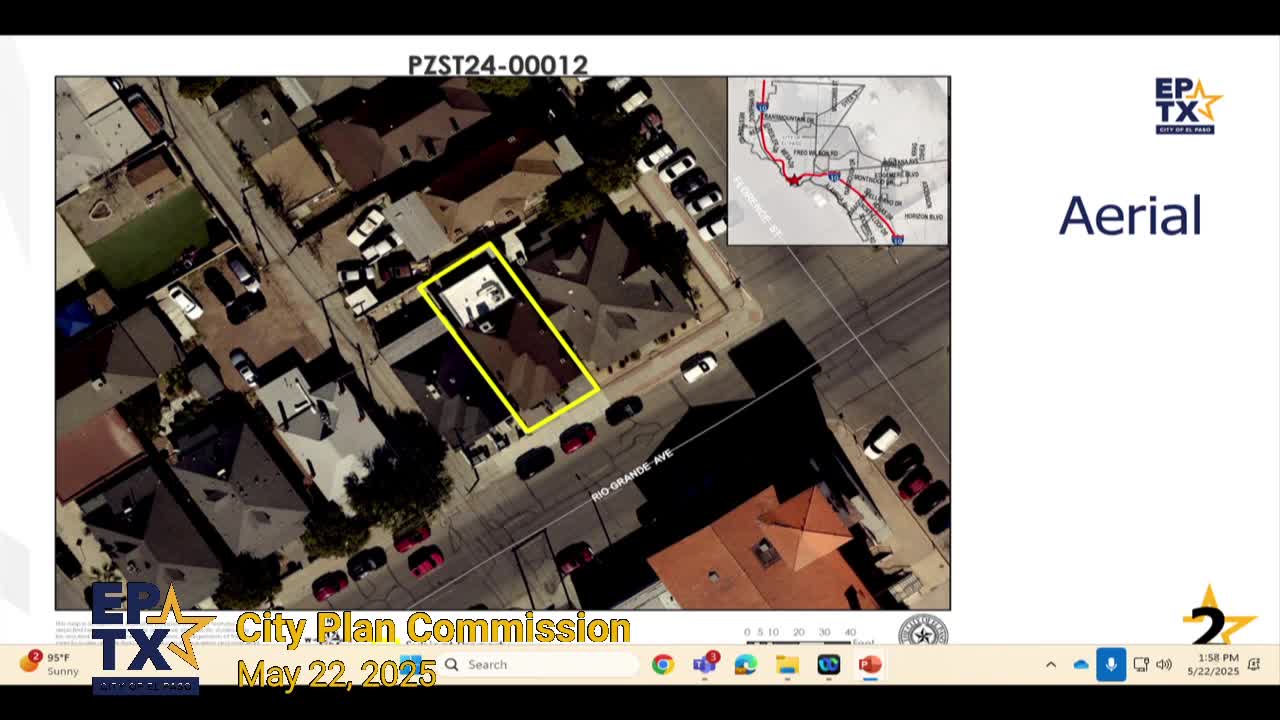Click the yellow-outlined parcel on the aerial map

(x=509, y=337)
